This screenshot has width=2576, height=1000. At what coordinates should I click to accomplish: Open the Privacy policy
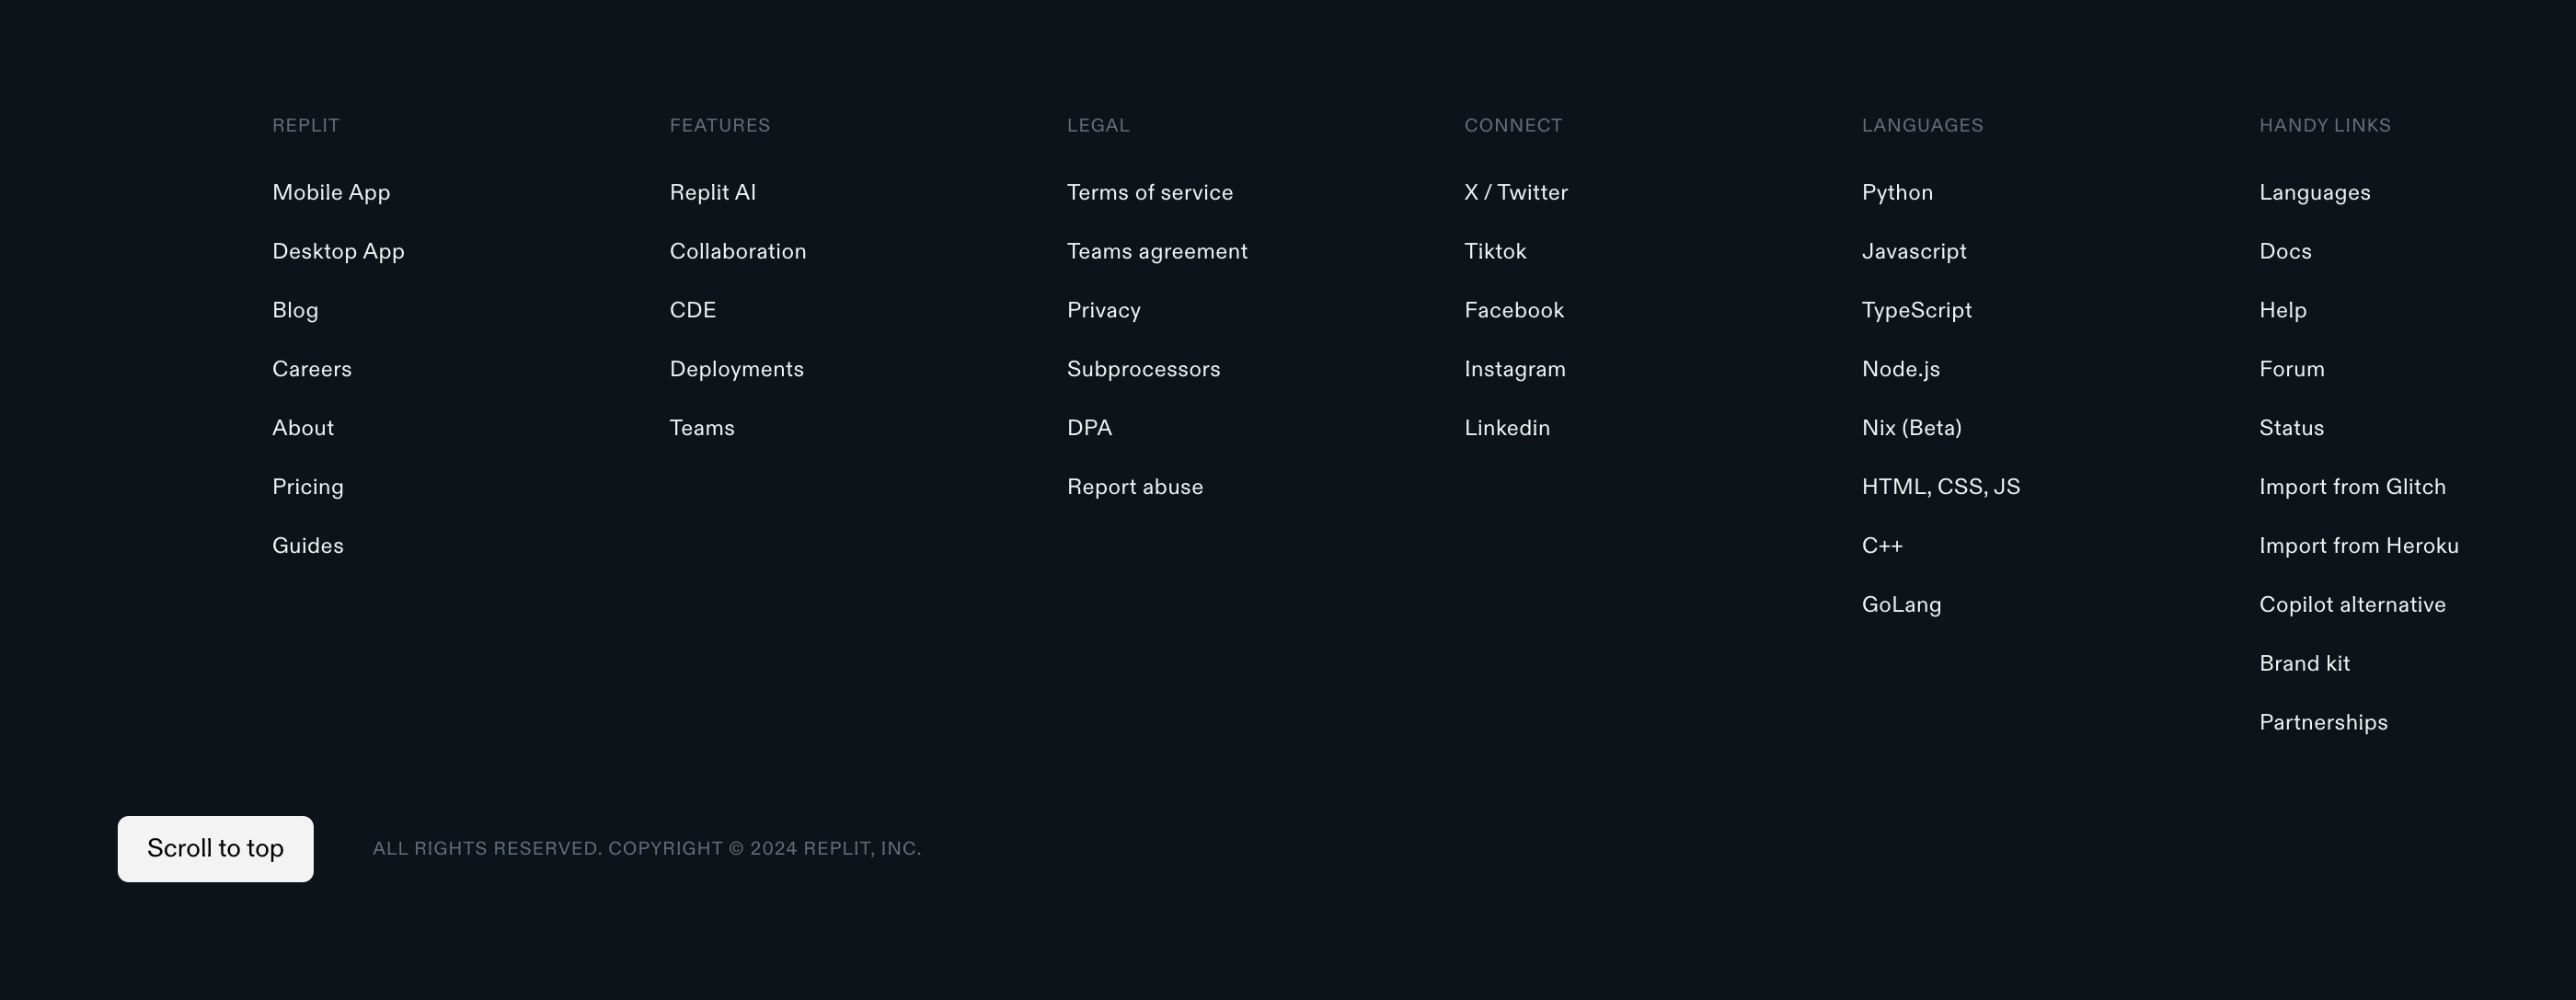click(1103, 310)
